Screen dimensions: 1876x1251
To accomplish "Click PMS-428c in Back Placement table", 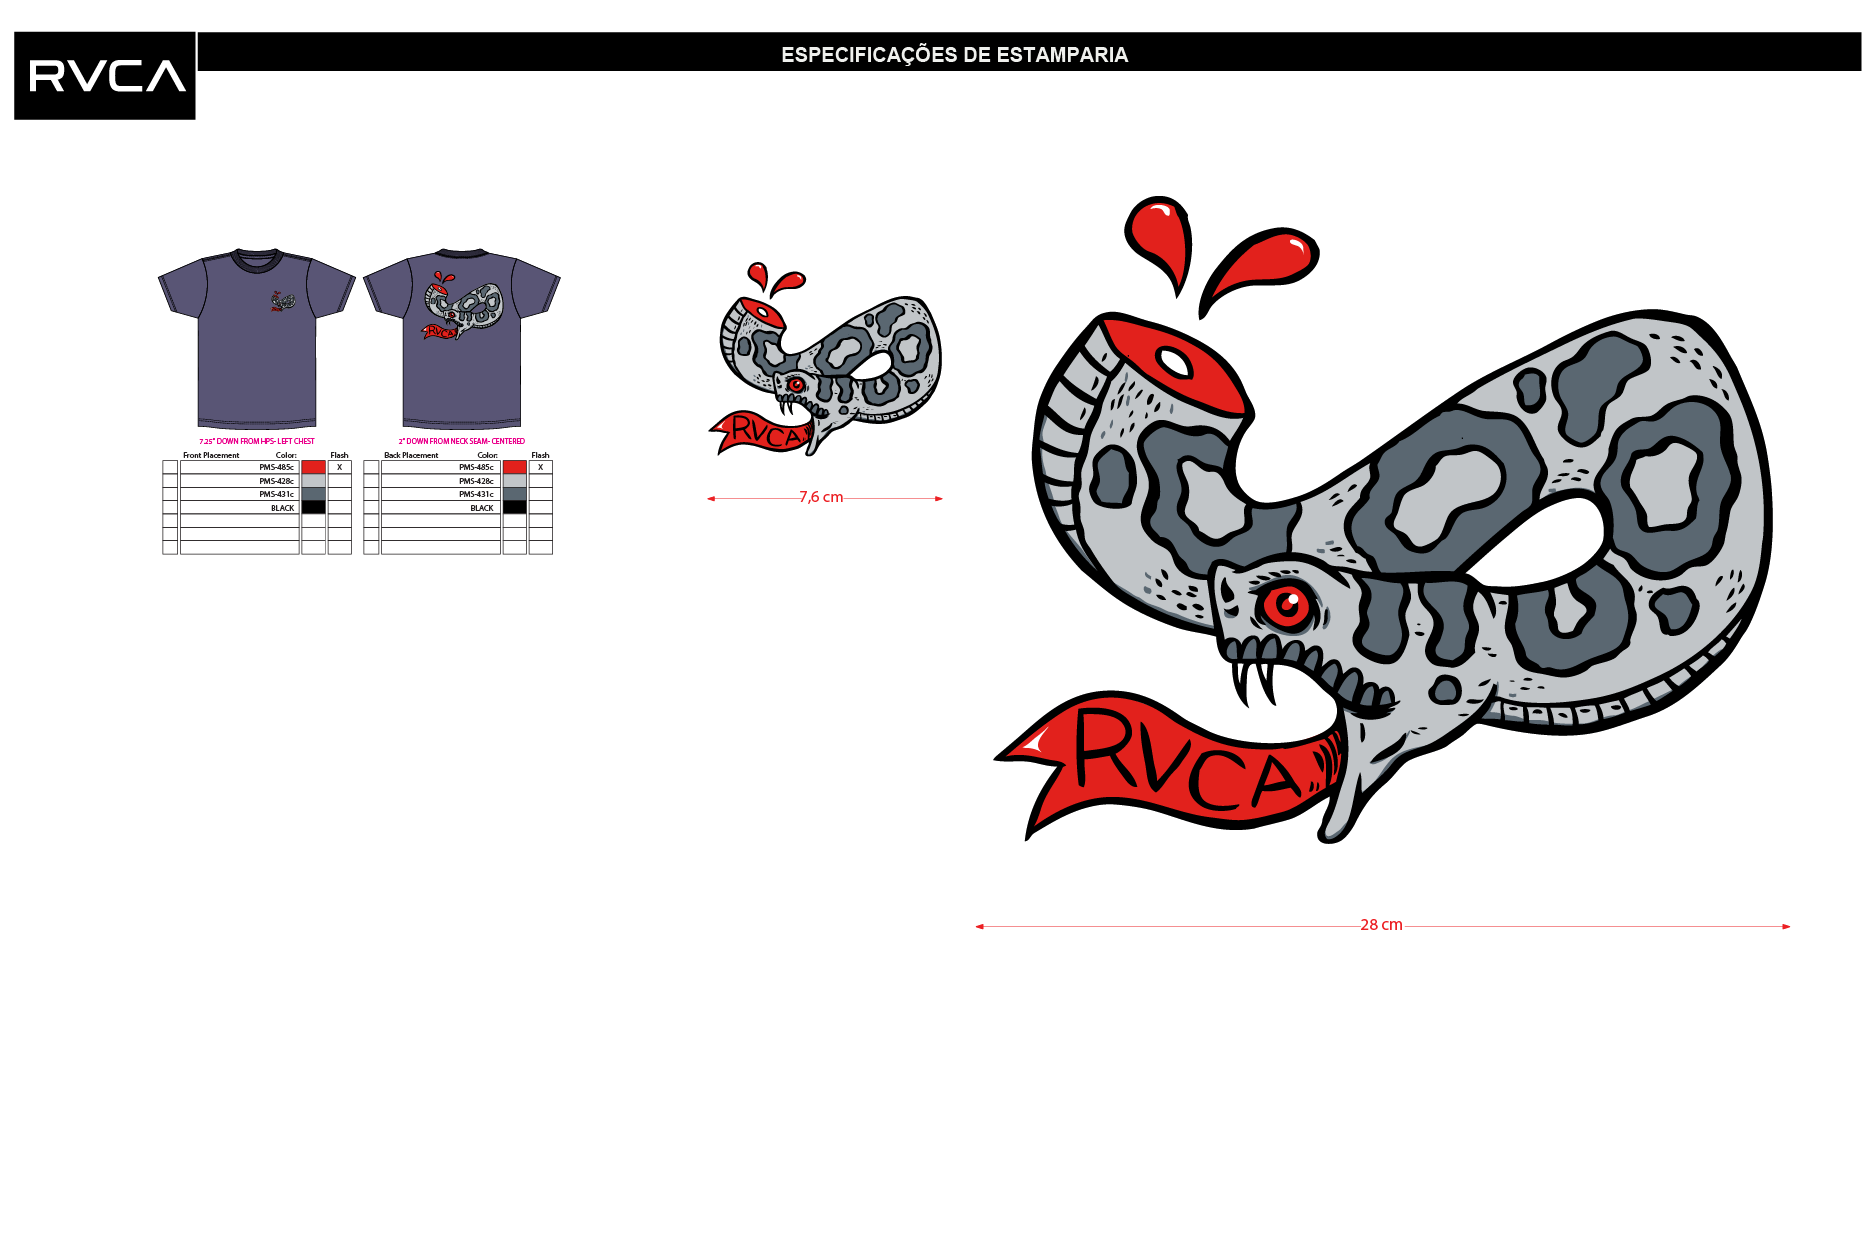I will [476, 481].
